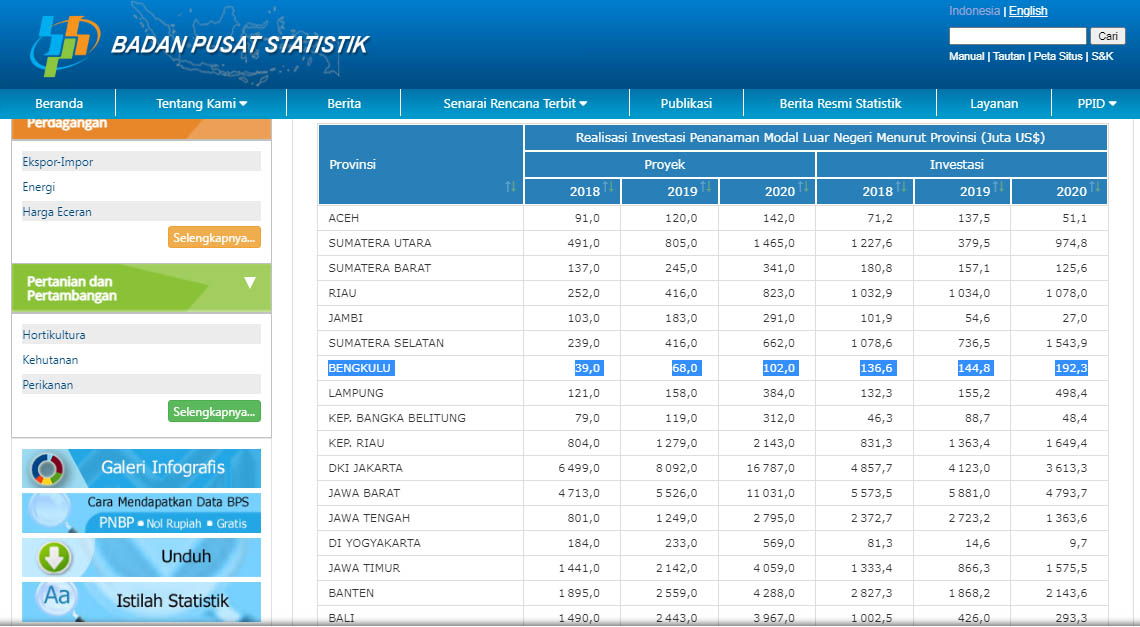Image resolution: width=1140 pixels, height=627 pixels.
Task: Sort by Investasi 2019 column arrows
Action: pos(998,187)
